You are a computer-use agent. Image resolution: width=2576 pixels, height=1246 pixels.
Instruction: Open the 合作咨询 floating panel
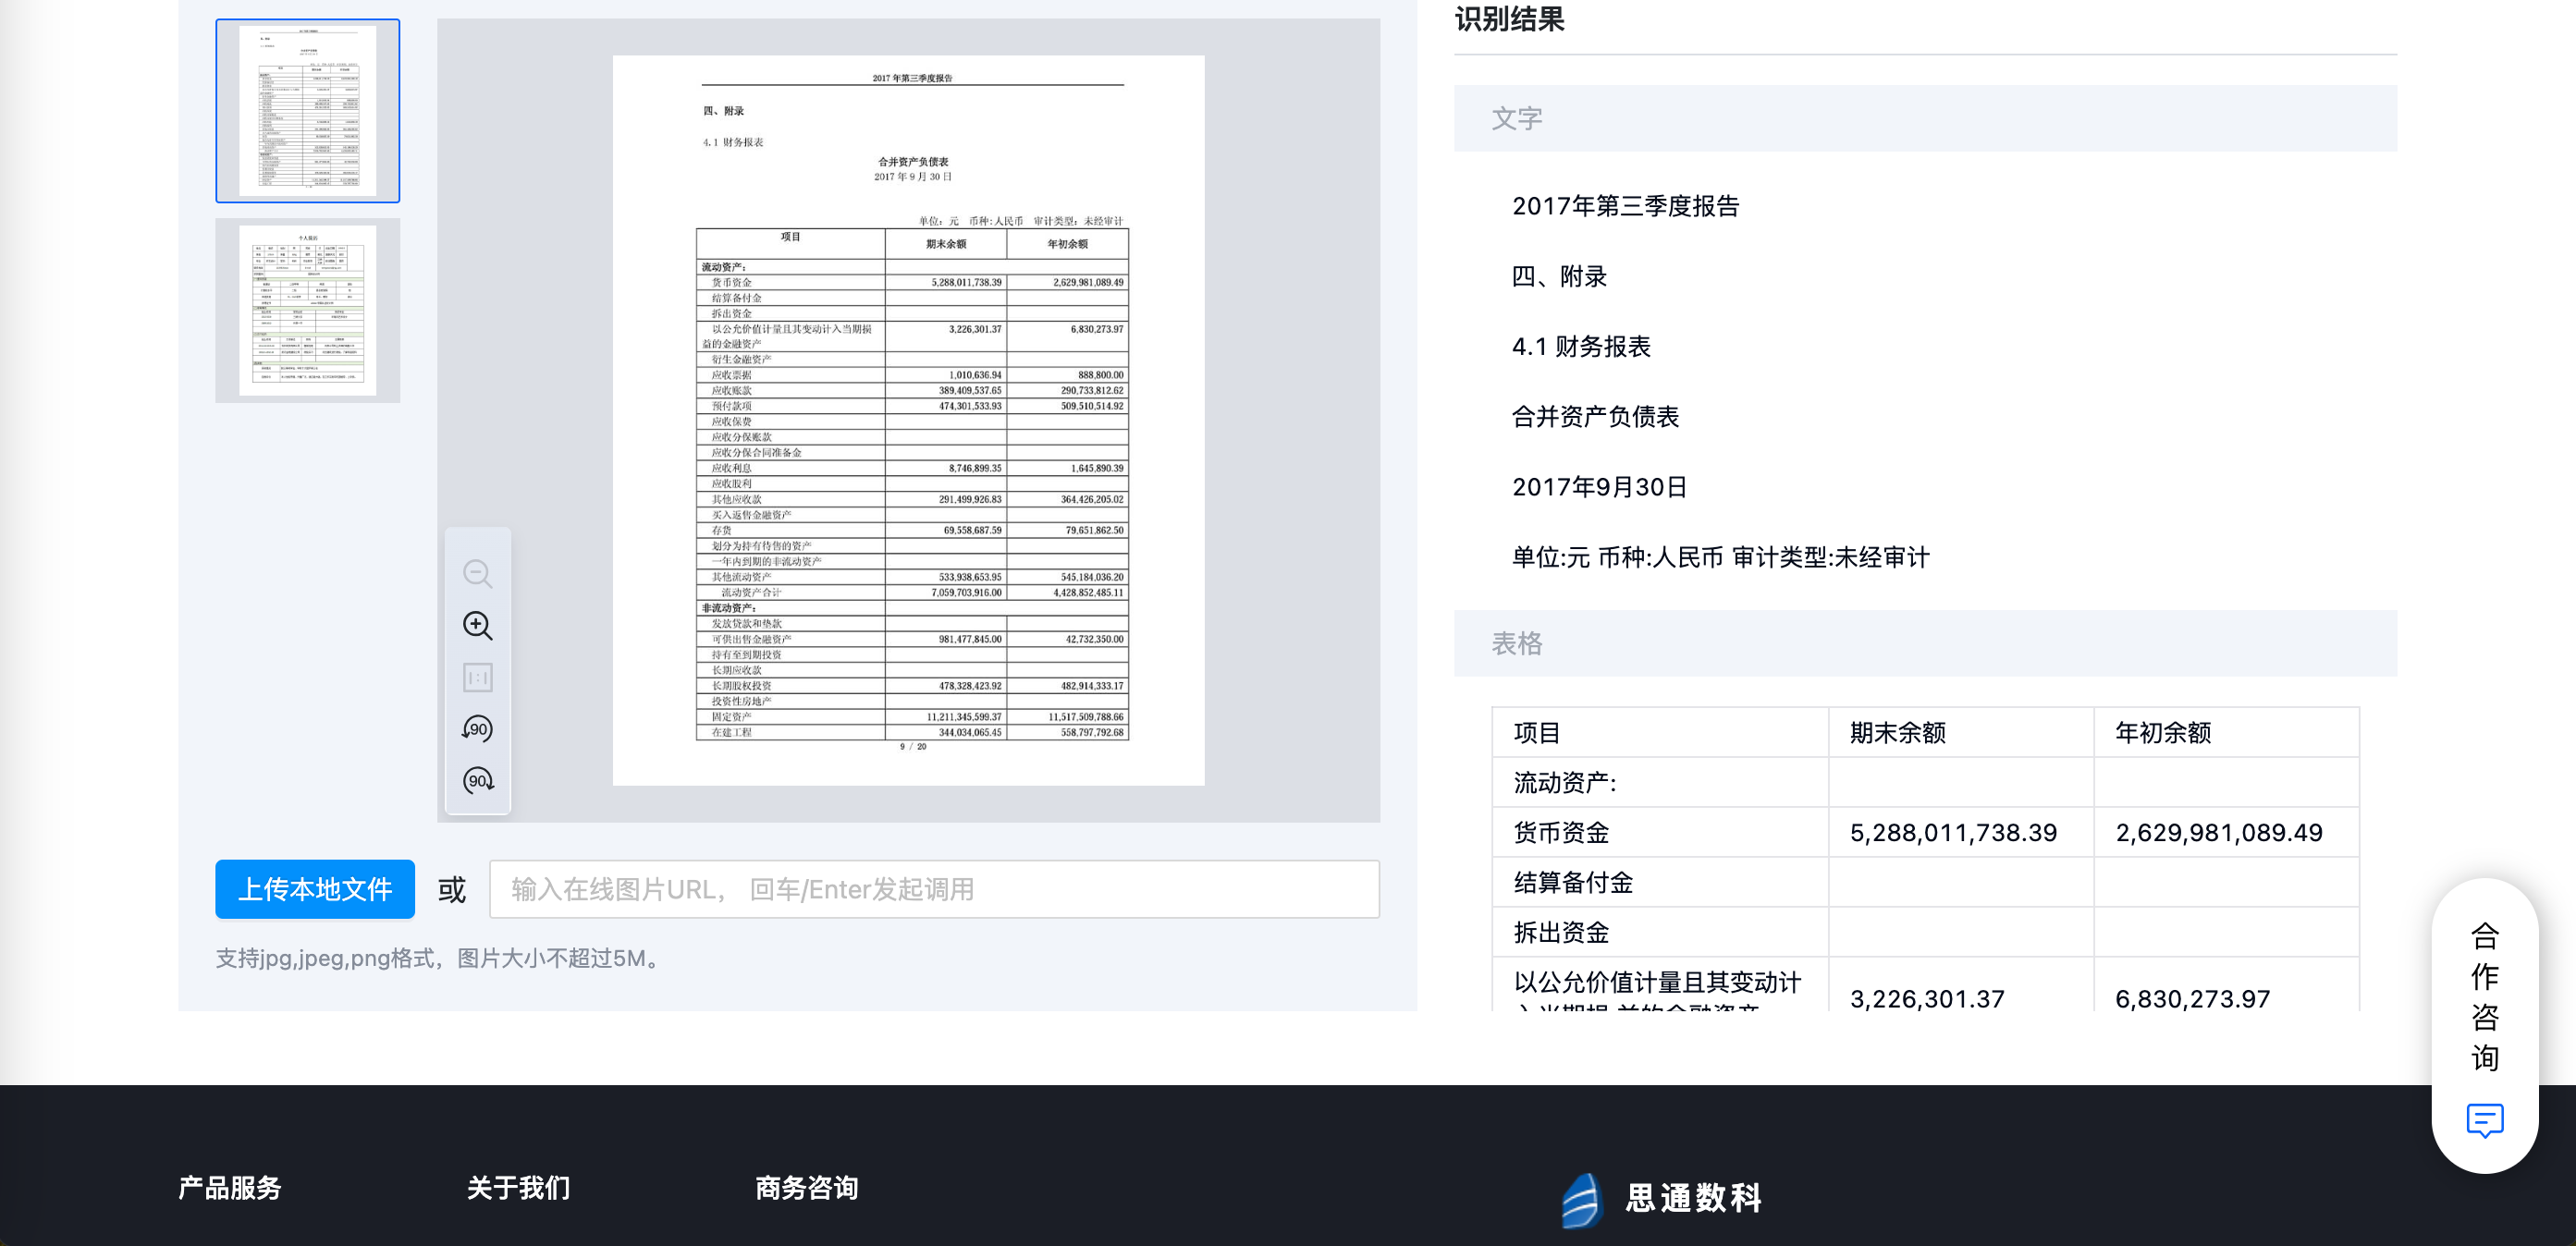coord(2484,996)
